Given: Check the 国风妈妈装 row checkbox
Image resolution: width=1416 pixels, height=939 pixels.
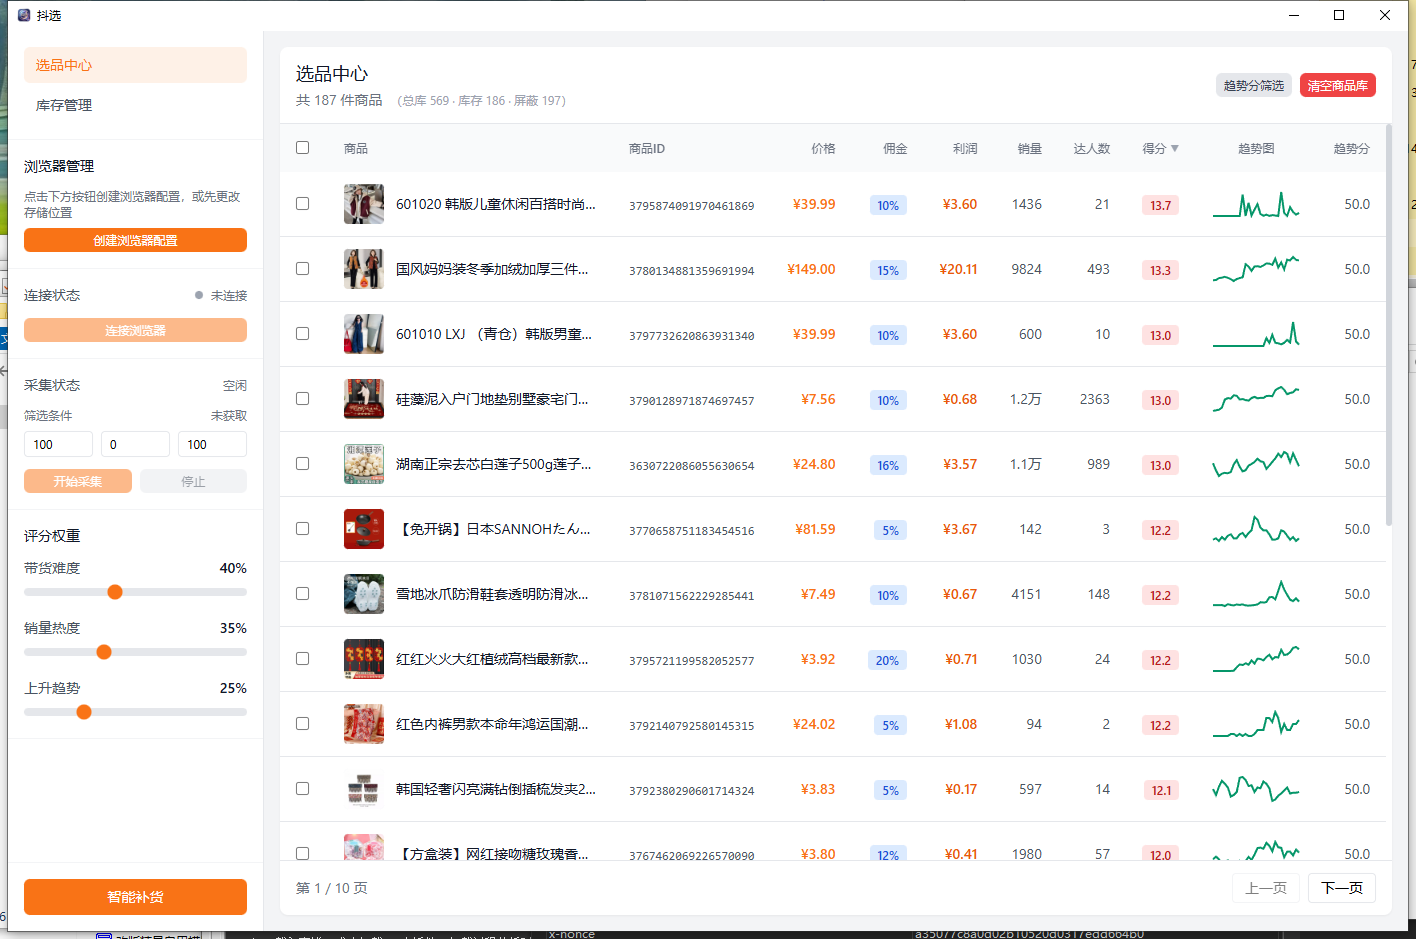Looking at the screenshot, I should pyautogui.click(x=303, y=269).
